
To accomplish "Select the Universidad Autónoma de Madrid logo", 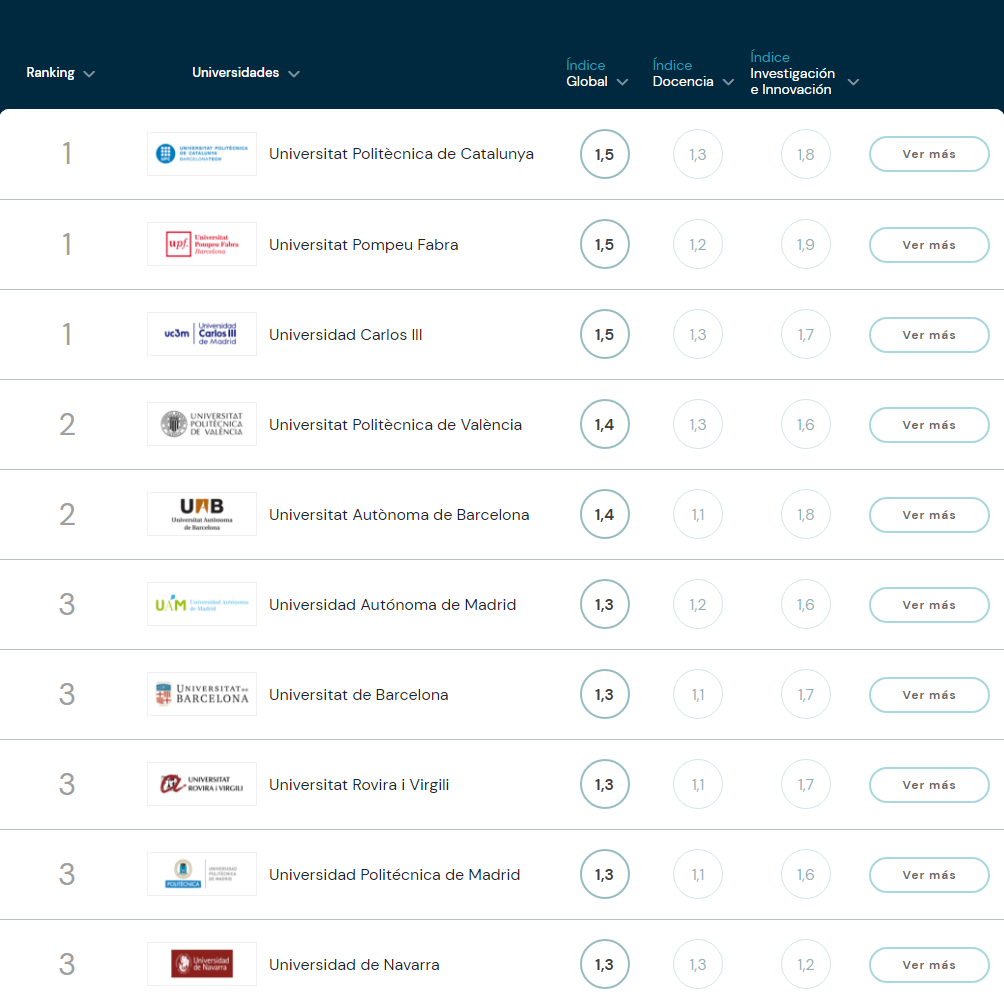I will click(x=201, y=604).
